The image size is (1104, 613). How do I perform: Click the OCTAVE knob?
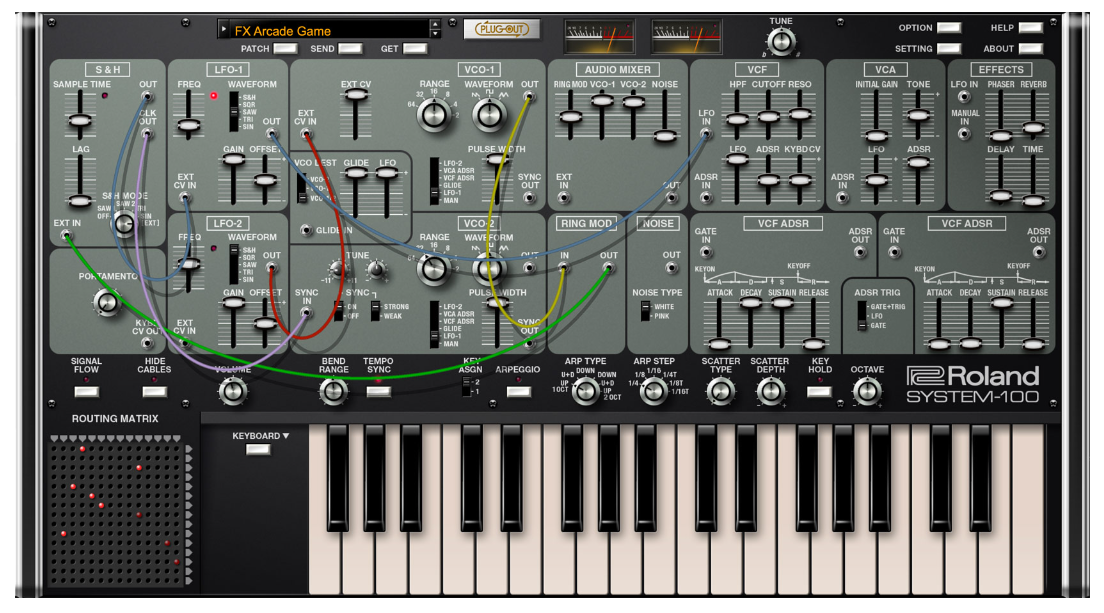867,391
